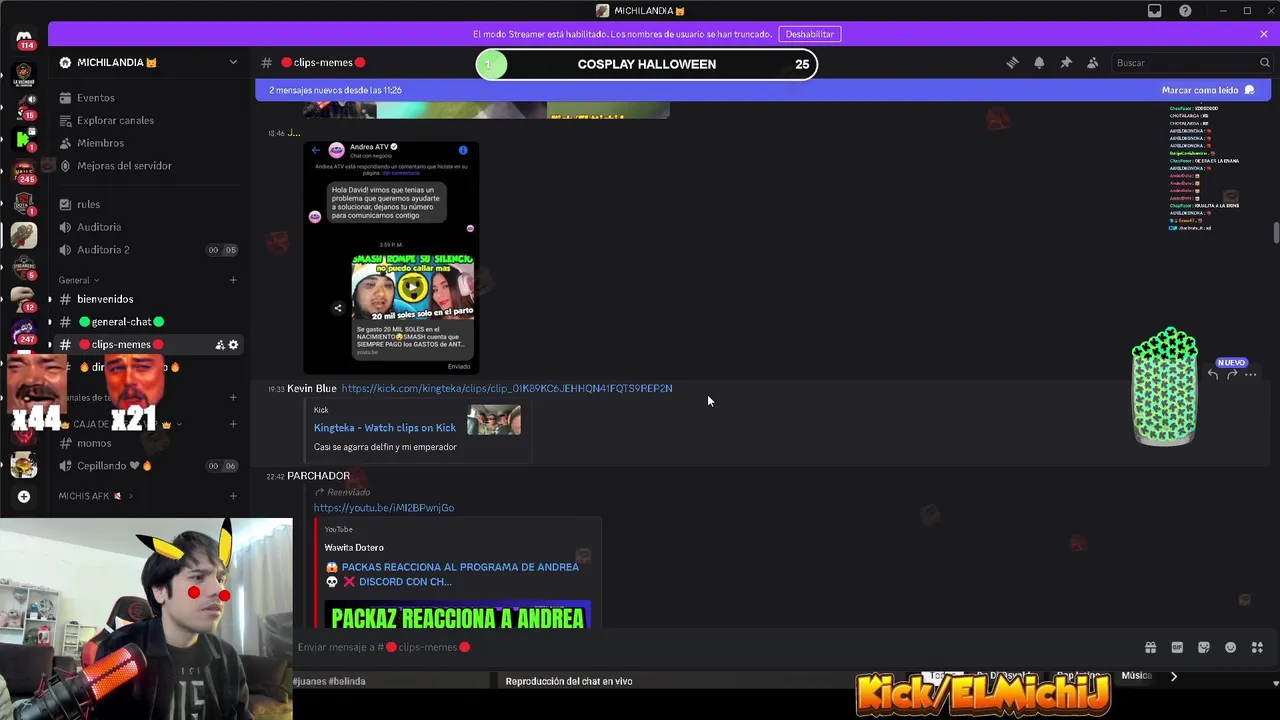Add a channel to CAJA DE category
The width and height of the screenshot is (1280, 720).
point(233,424)
